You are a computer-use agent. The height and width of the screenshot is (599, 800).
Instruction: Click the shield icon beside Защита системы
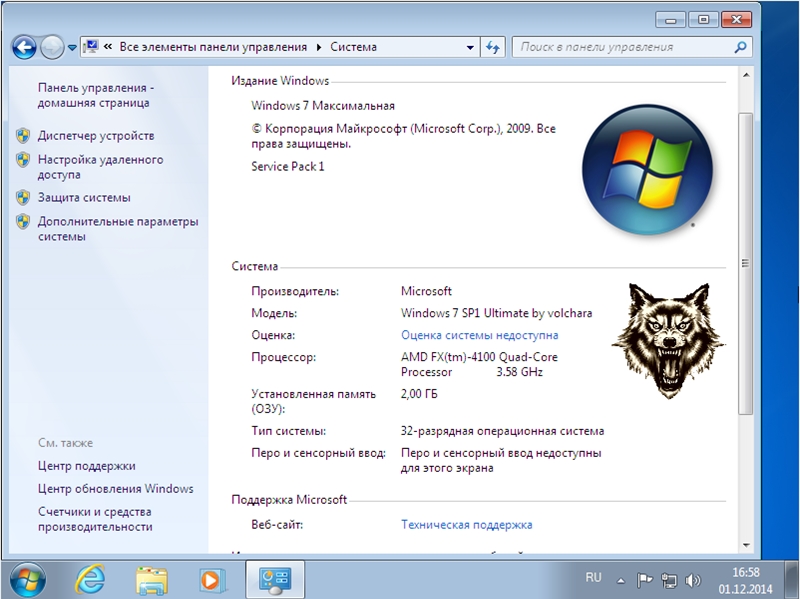point(23,197)
